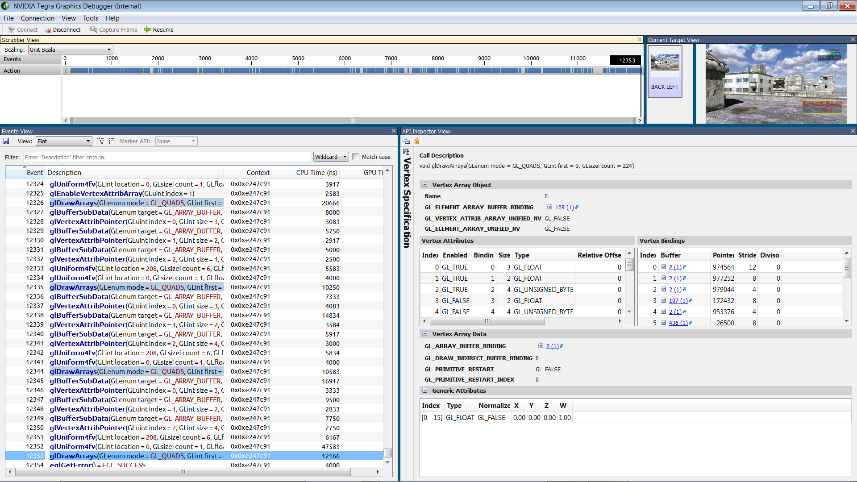
Task: Collapse the Vertex Array Object section
Action: pyautogui.click(x=425, y=185)
